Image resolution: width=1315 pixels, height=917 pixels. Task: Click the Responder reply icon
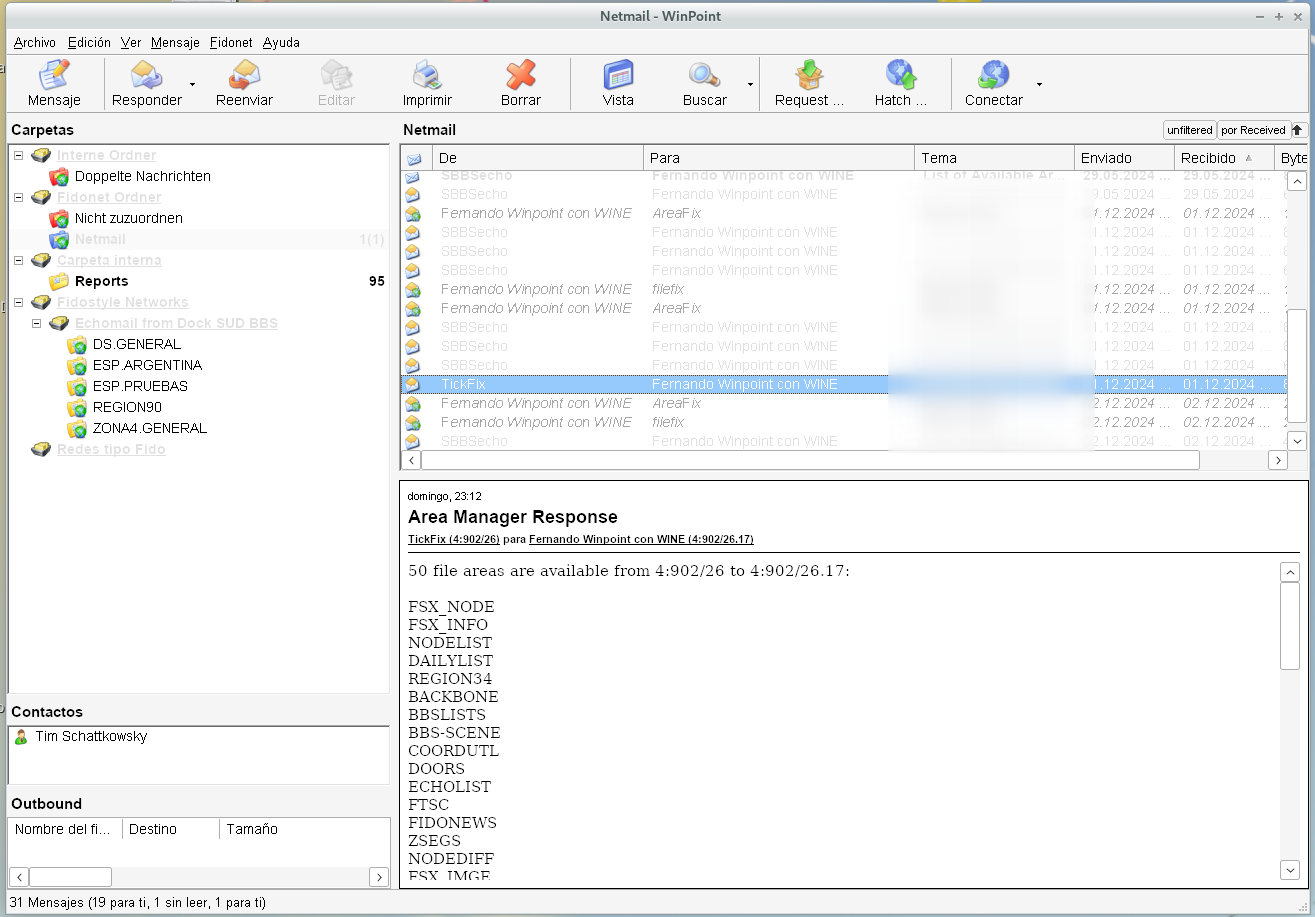coord(146,76)
